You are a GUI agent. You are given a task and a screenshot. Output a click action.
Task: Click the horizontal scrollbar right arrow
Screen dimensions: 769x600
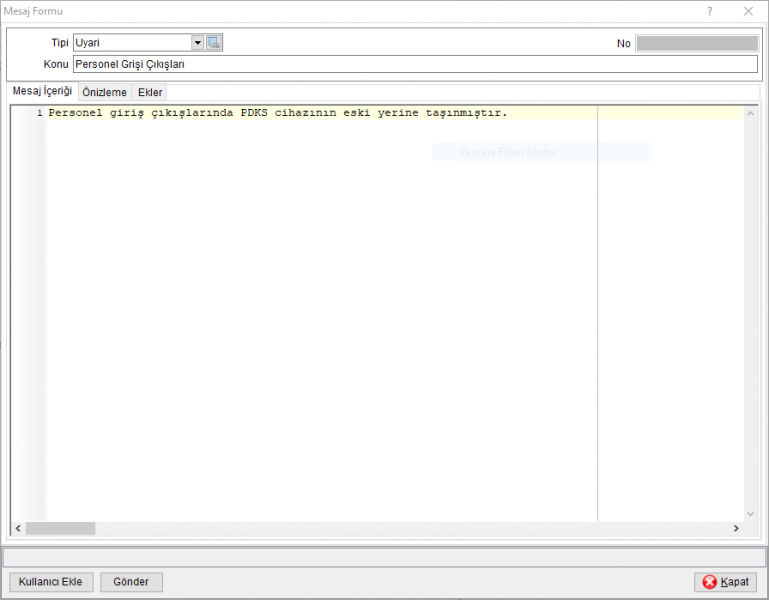click(736, 528)
